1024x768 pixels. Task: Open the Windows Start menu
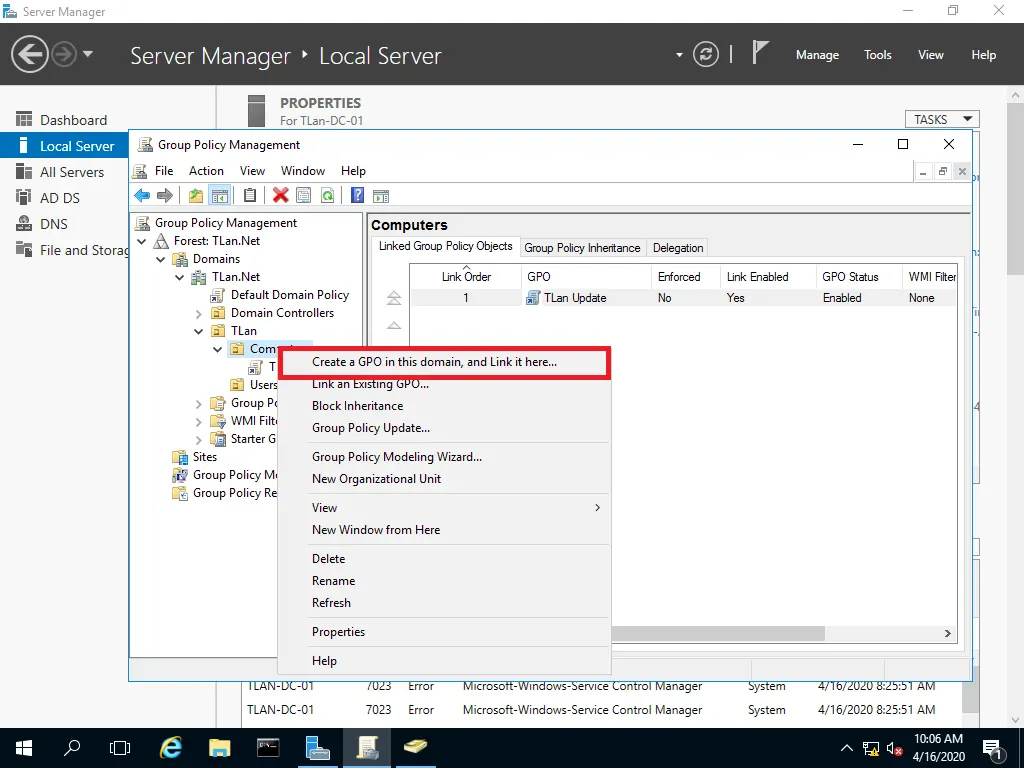click(x=24, y=748)
